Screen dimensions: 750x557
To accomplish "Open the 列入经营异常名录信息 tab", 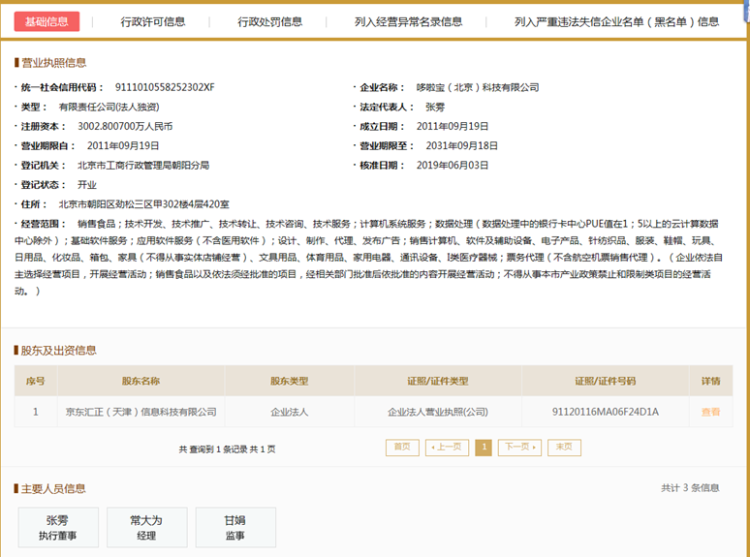I will (408, 21).
